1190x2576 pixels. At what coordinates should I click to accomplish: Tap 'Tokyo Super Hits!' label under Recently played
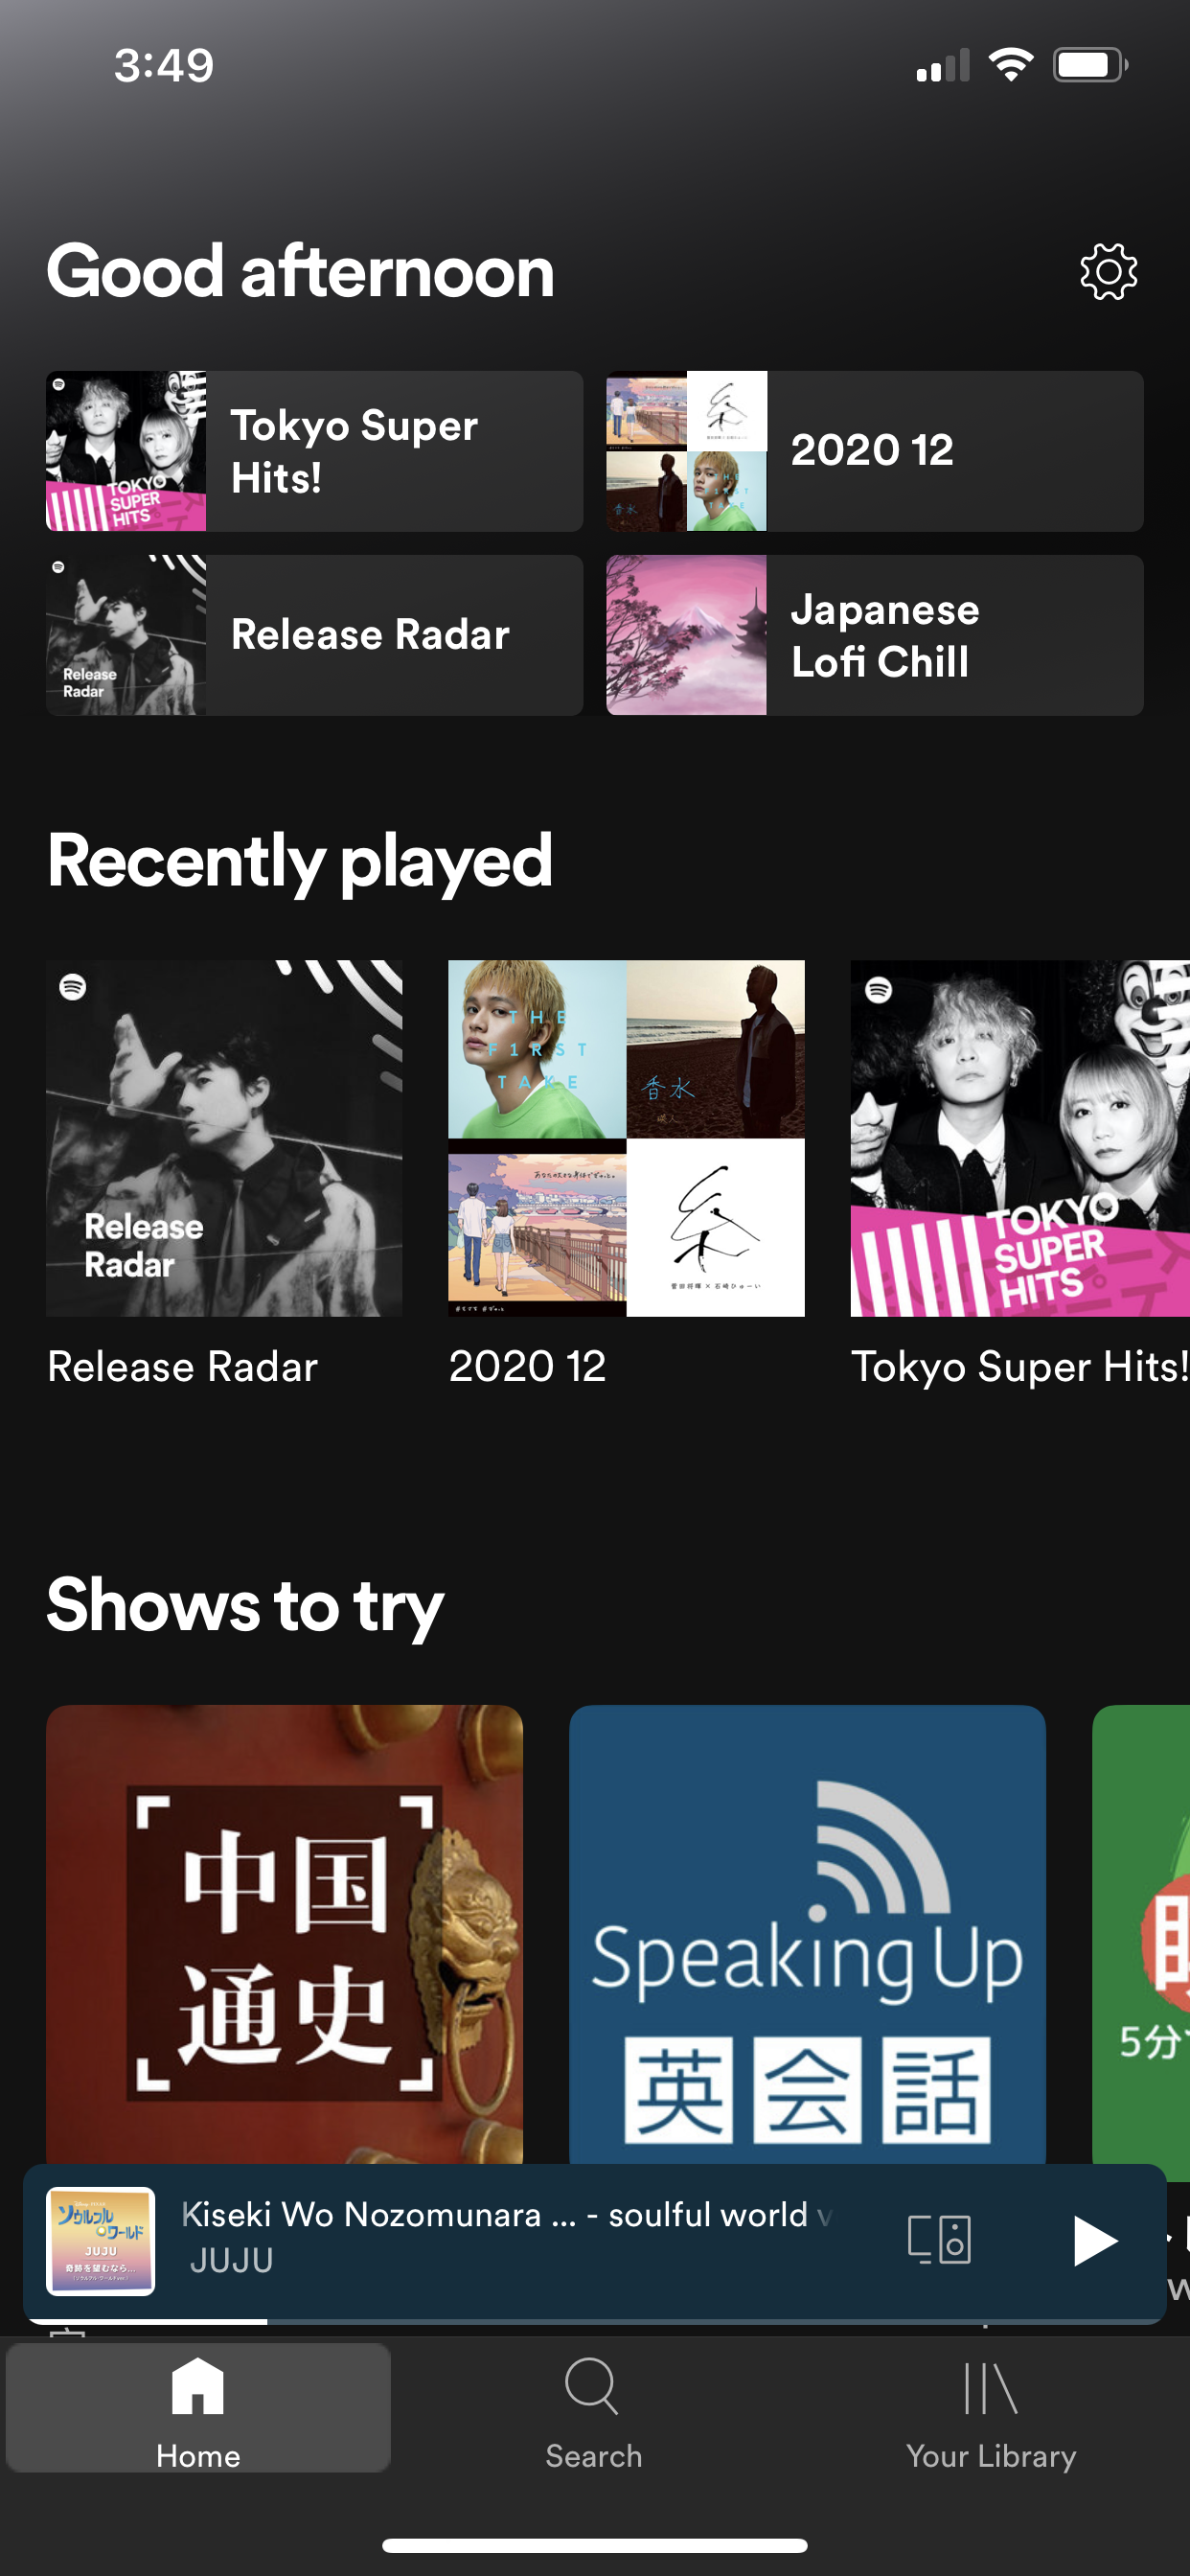tap(1020, 1366)
